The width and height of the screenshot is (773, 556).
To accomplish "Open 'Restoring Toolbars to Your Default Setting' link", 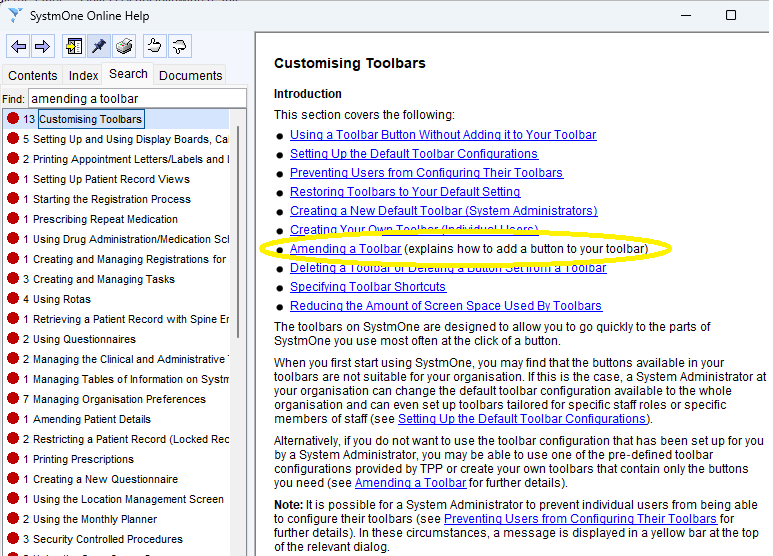I will point(405,192).
